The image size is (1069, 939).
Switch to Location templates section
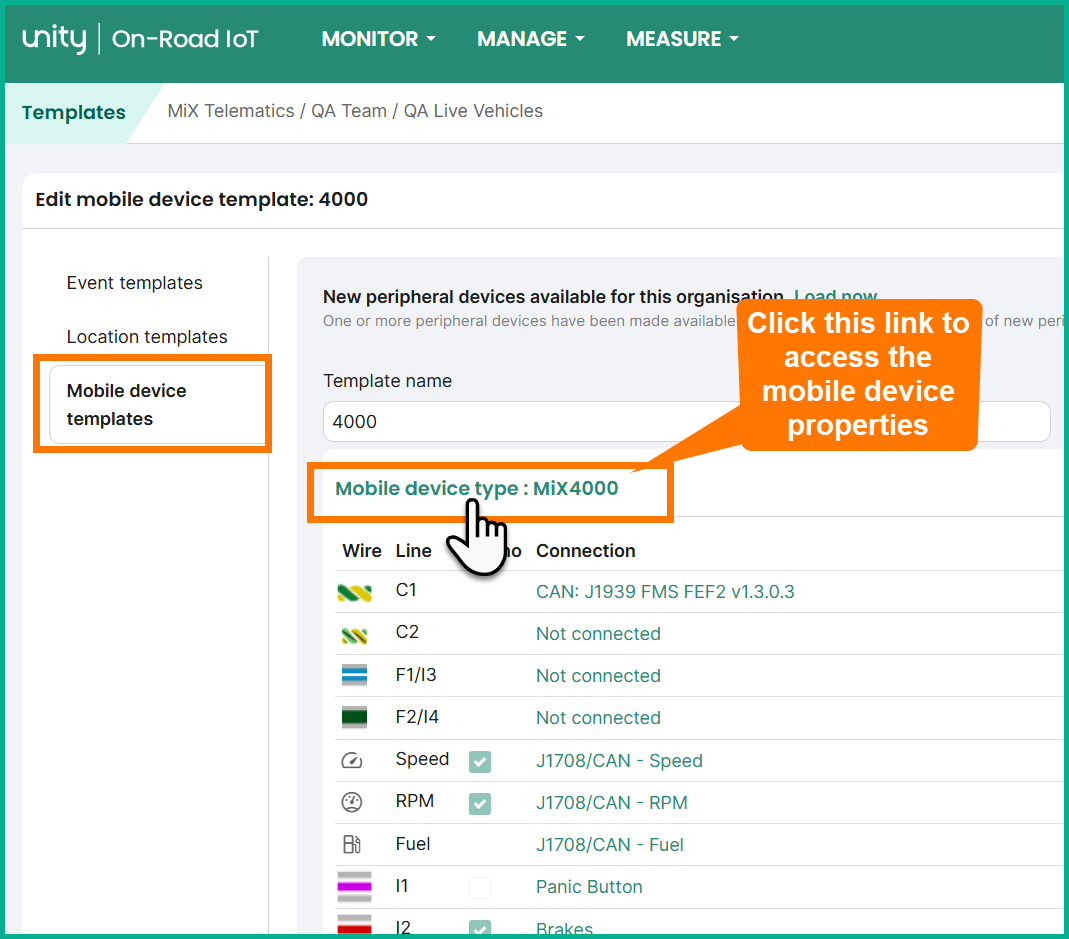[x=147, y=337]
